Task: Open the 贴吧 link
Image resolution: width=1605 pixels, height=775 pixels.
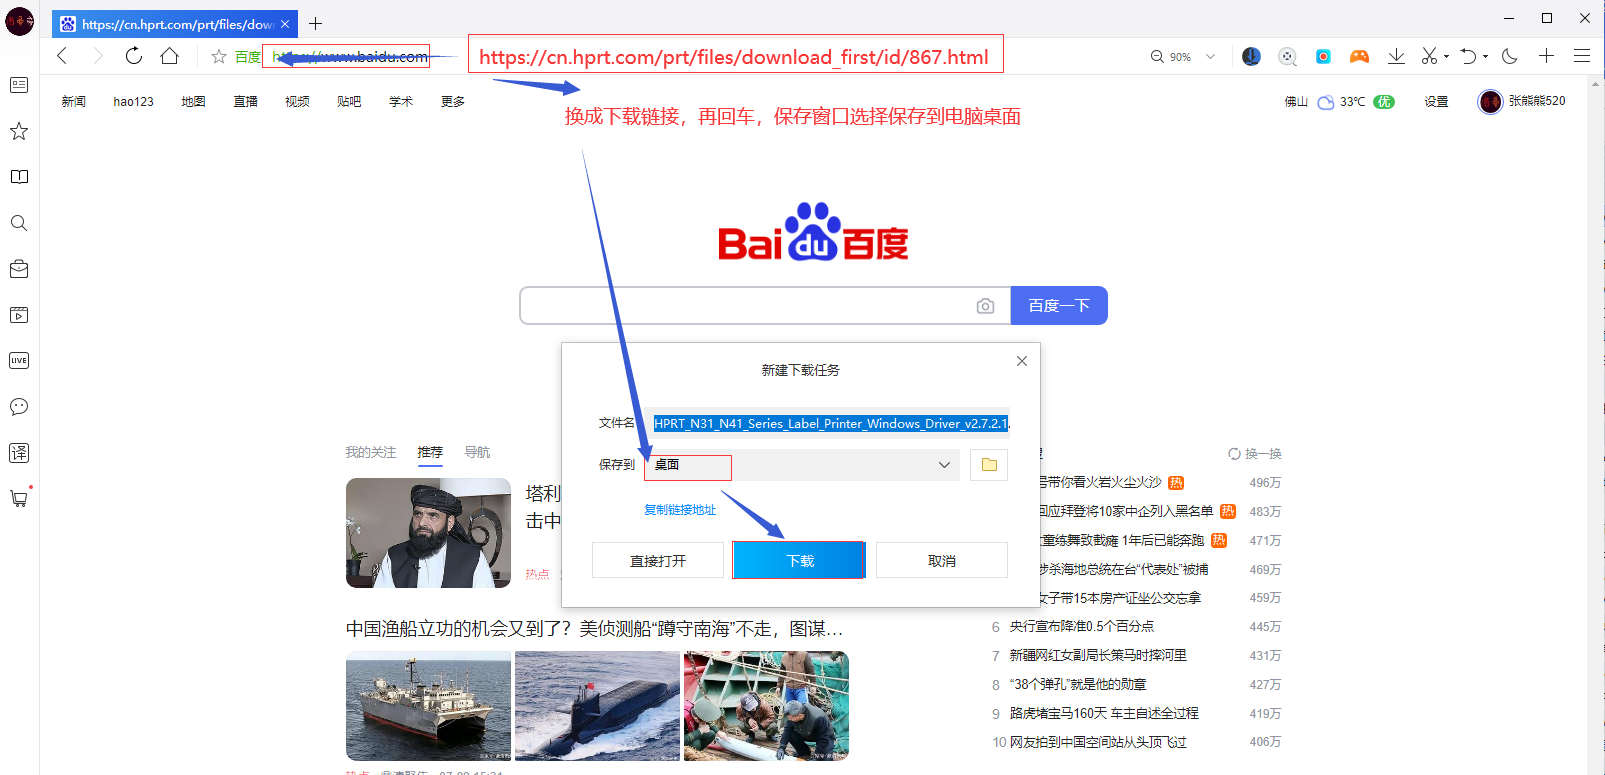Action: [349, 101]
